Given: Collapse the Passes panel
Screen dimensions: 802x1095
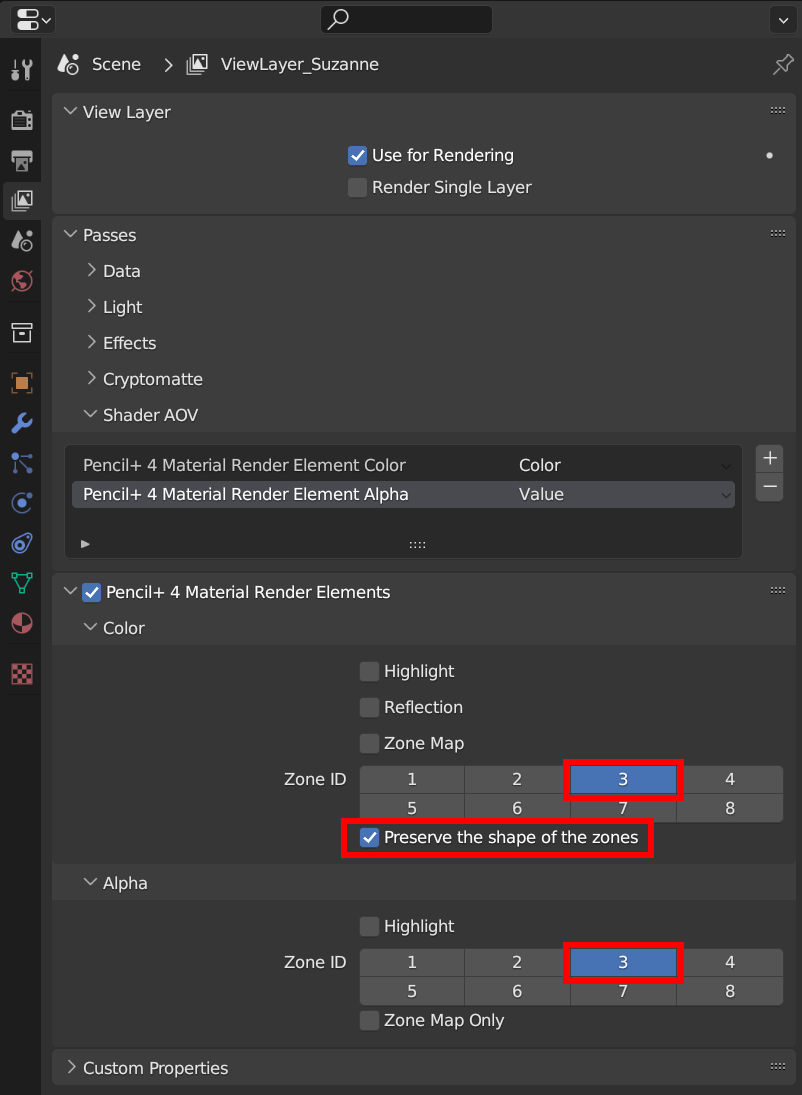Looking at the screenshot, I should point(70,234).
